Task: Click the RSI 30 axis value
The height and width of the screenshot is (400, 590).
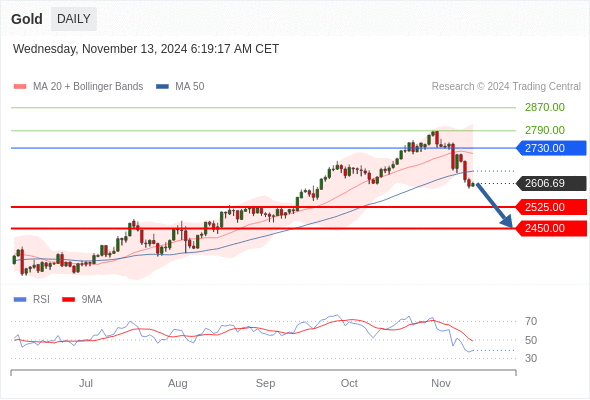Action: [531, 358]
